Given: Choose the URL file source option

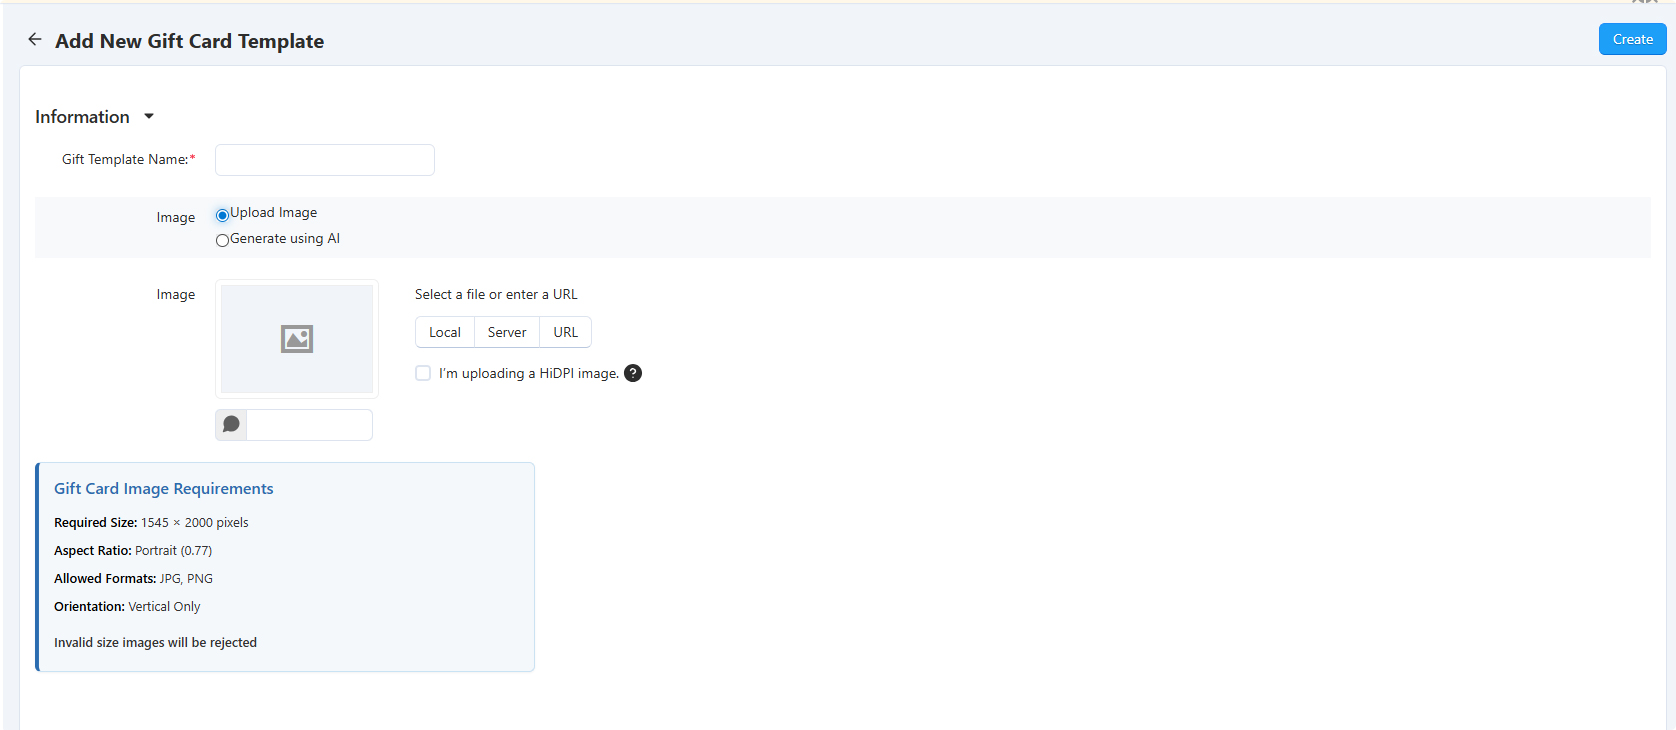Looking at the screenshot, I should (x=565, y=332).
